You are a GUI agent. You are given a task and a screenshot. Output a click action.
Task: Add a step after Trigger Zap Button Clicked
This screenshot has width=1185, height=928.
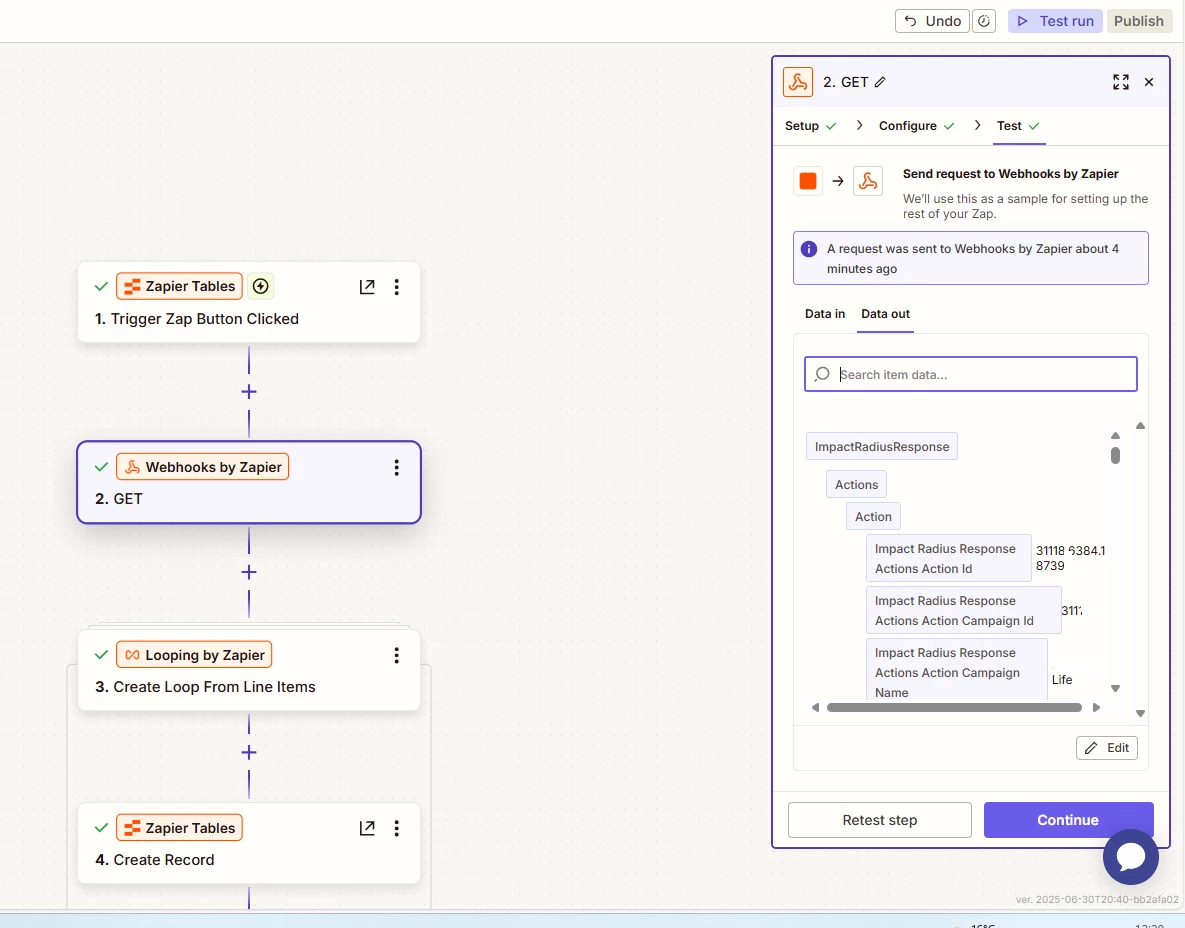pos(249,391)
